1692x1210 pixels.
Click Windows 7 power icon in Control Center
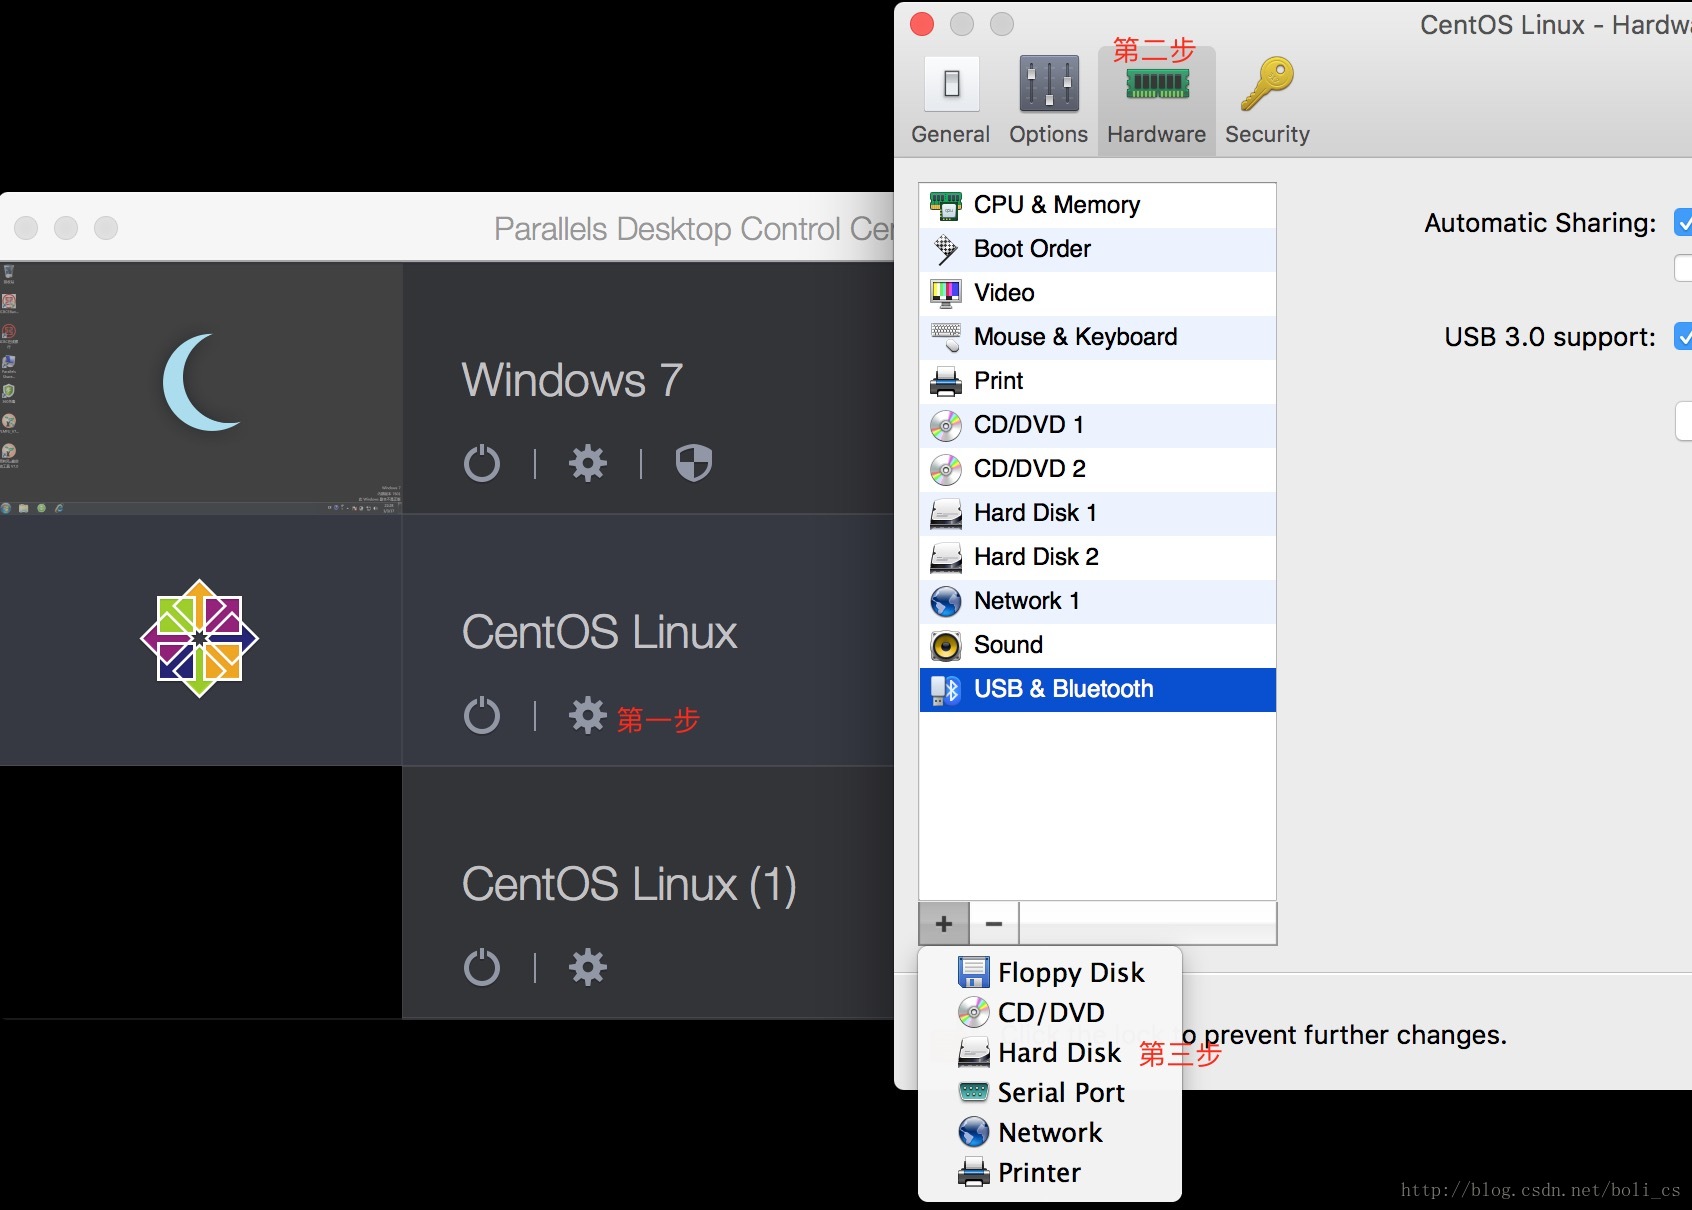coord(482,463)
